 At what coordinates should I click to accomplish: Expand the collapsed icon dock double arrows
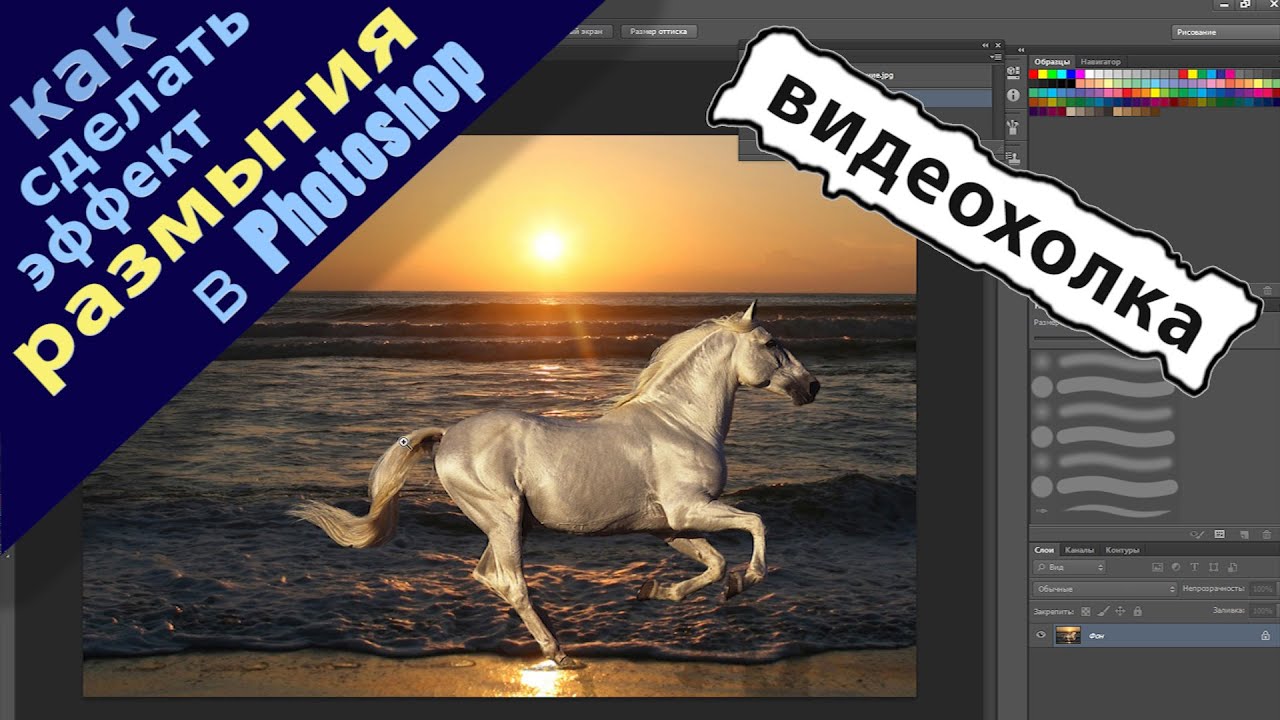tap(1021, 50)
